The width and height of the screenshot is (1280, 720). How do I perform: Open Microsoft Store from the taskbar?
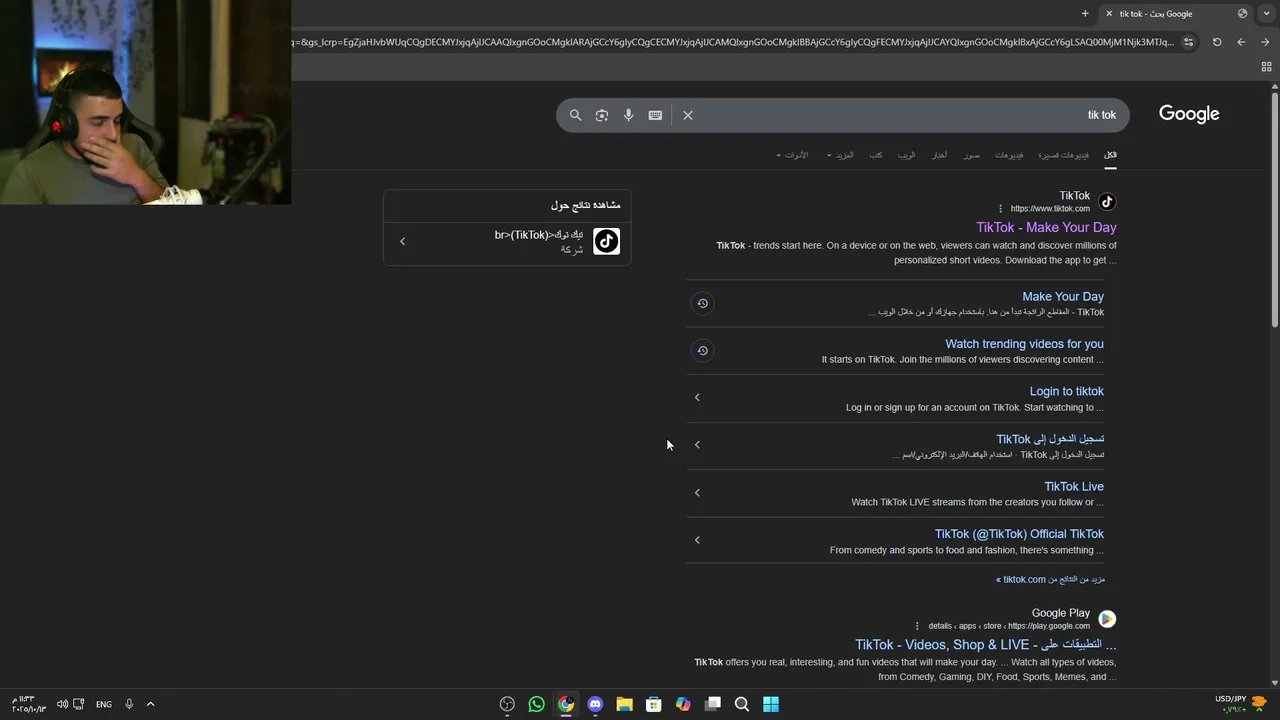[x=654, y=704]
